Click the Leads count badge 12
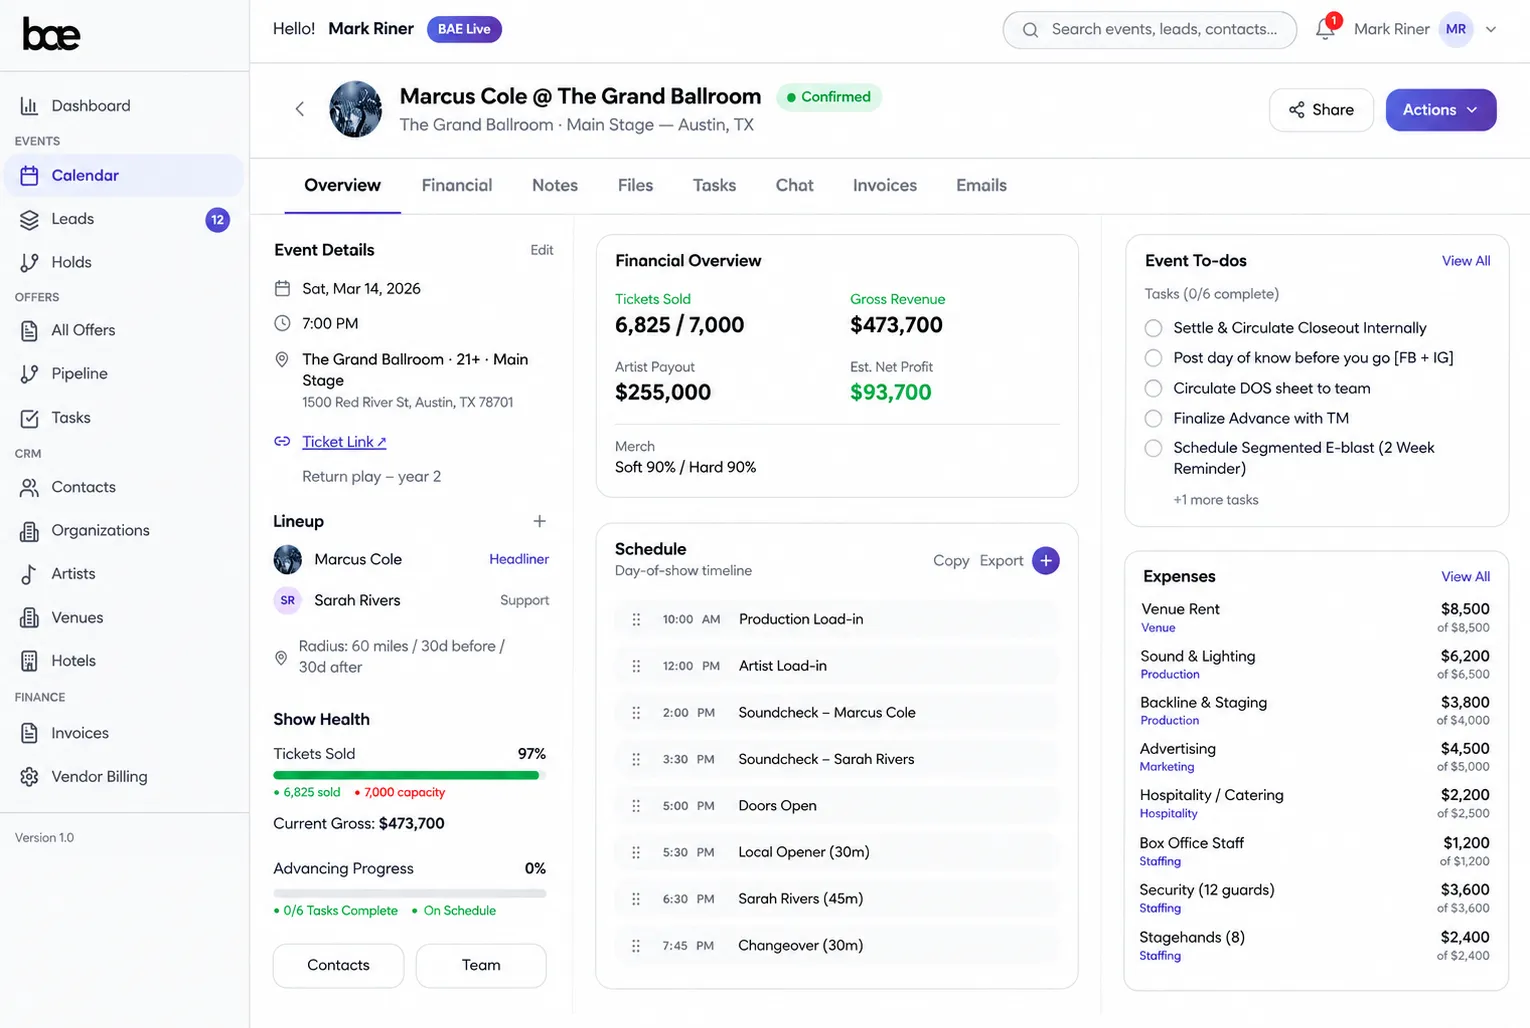Viewport: 1530px width, 1028px height. click(217, 220)
